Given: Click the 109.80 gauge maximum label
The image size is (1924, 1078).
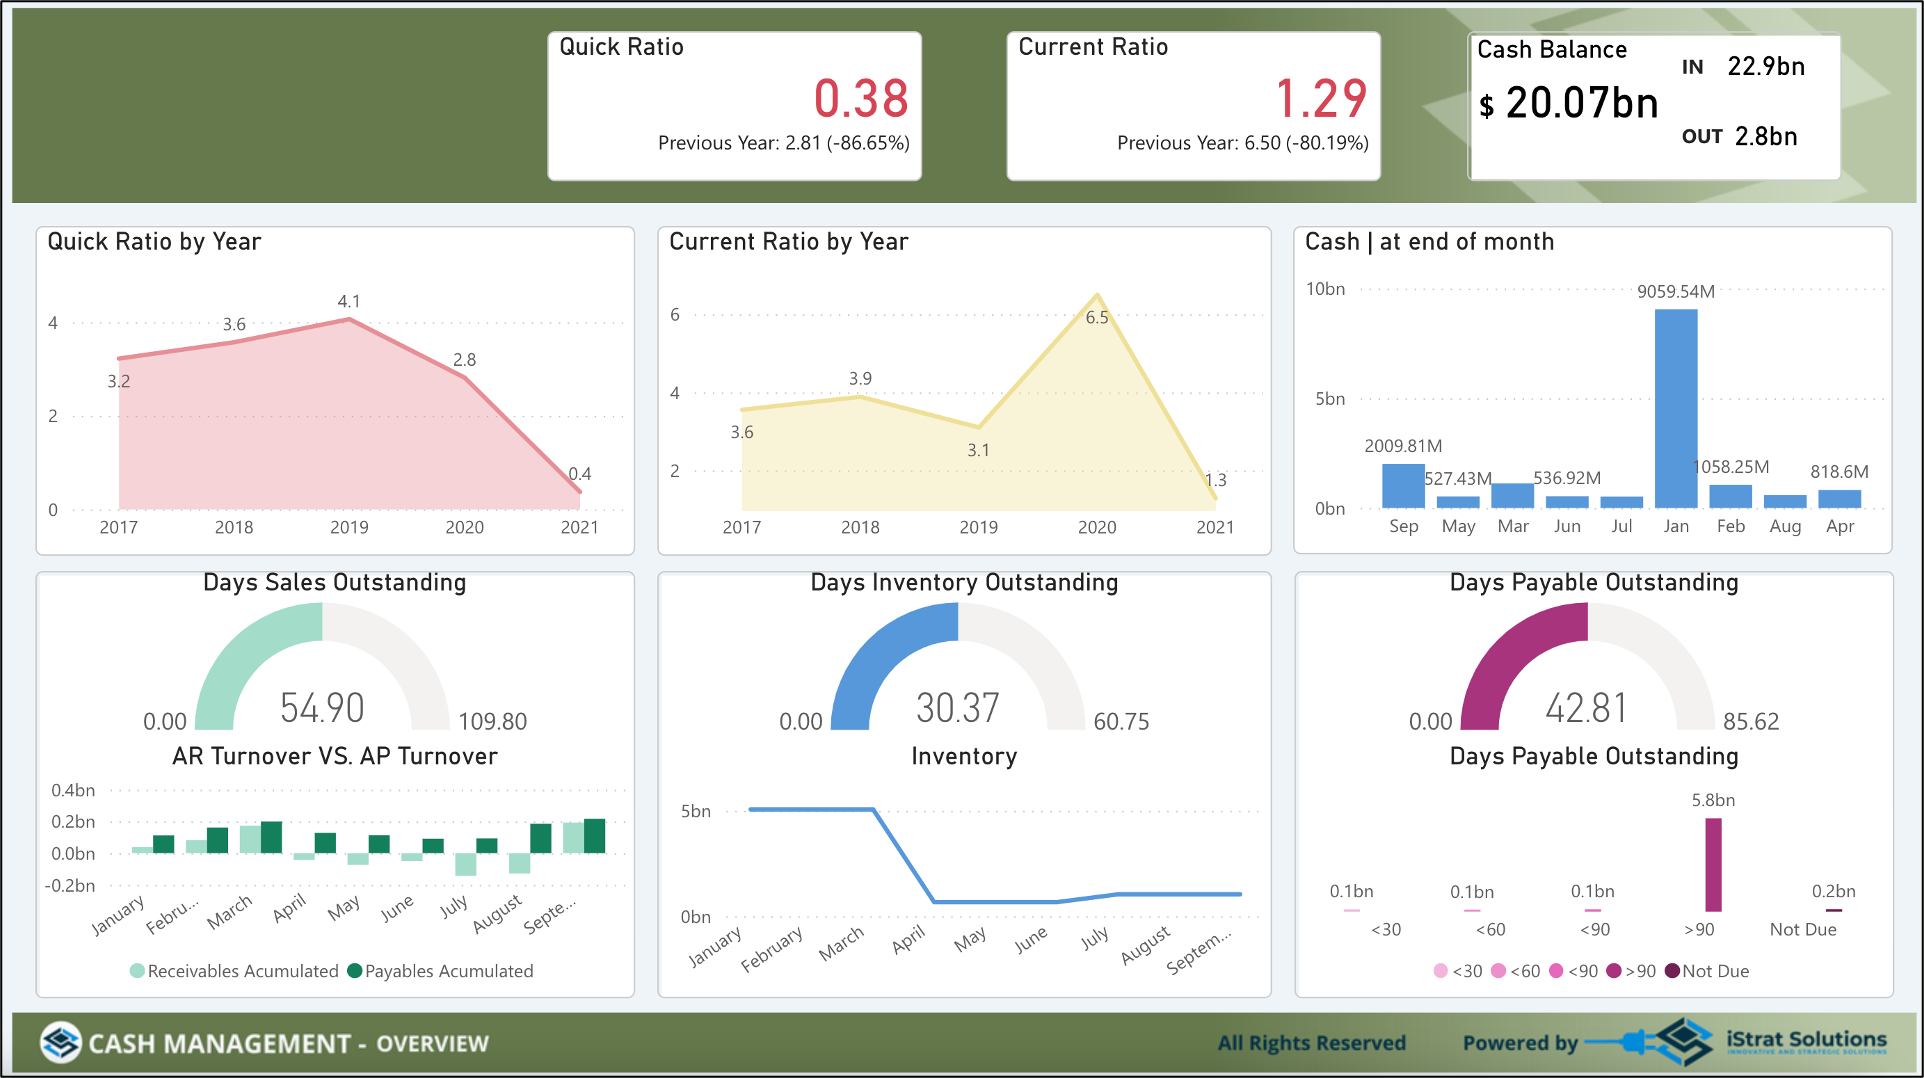Looking at the screenshot, I should 492,721.
